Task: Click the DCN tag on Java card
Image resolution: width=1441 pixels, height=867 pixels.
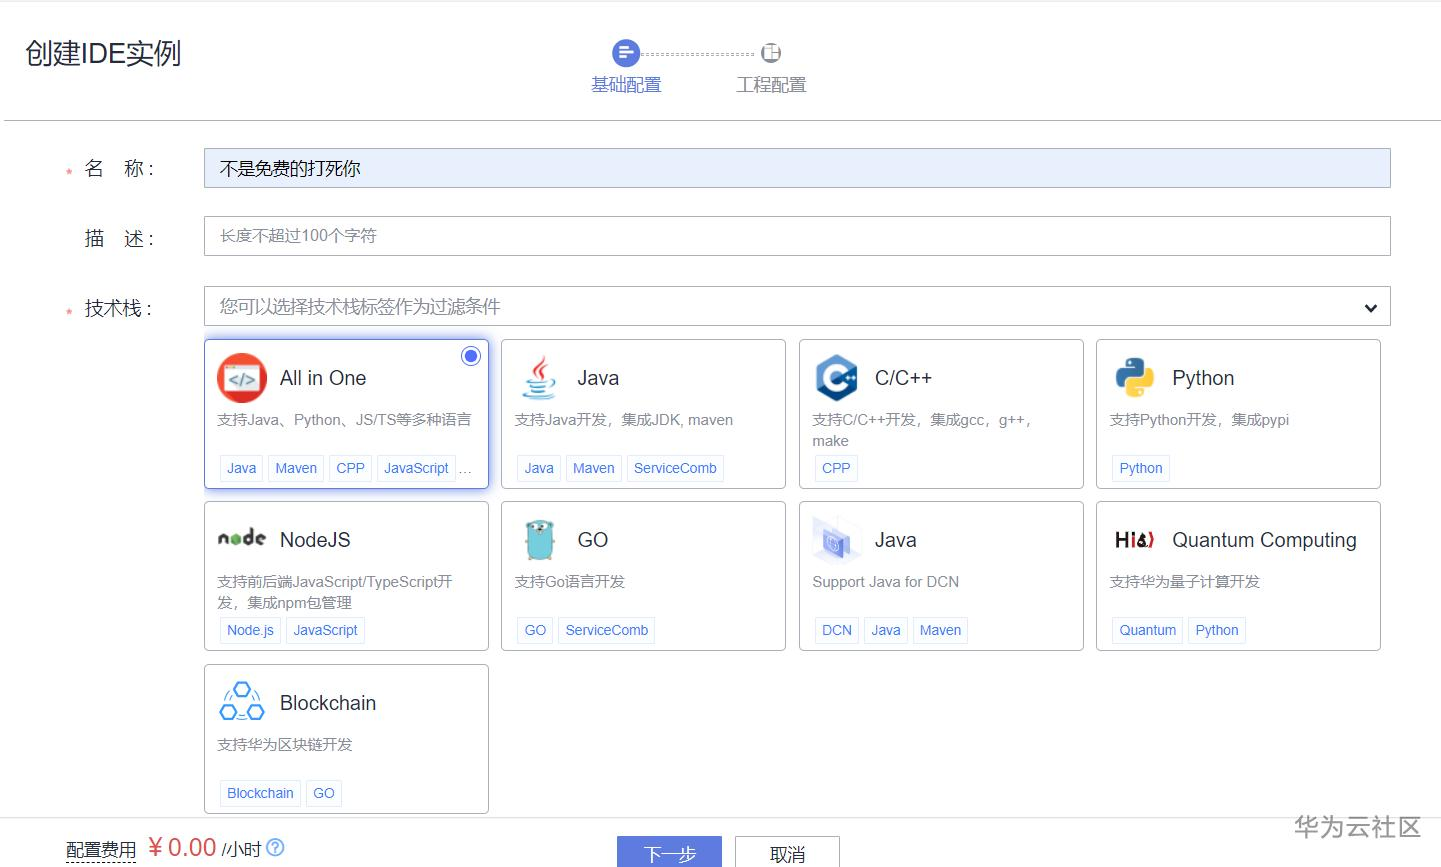Action: pos(836,630)
